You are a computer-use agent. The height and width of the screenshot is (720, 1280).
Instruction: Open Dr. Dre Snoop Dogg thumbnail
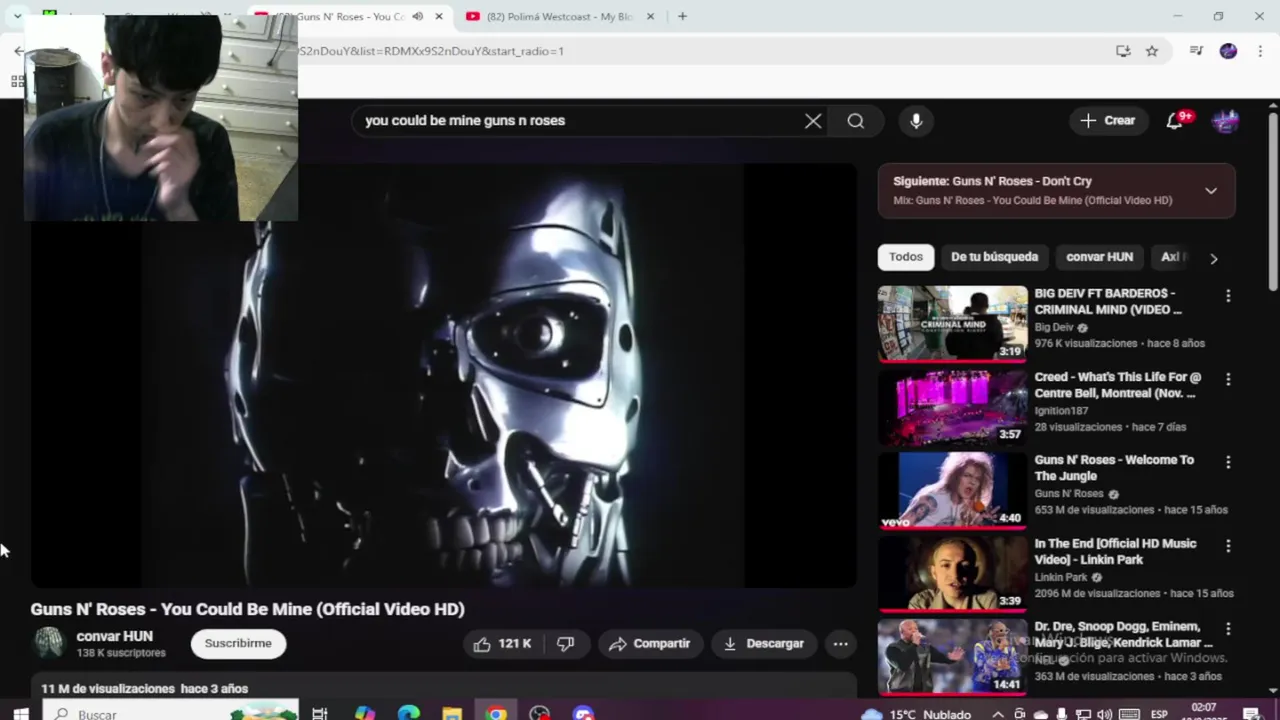(952, 656)
